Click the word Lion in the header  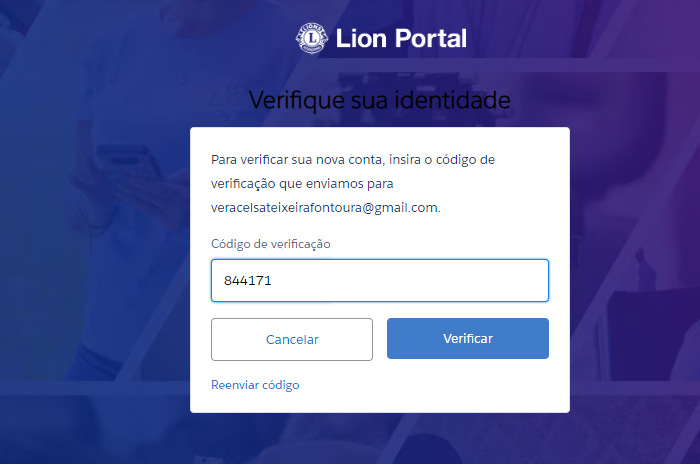(x=361, y=38)
